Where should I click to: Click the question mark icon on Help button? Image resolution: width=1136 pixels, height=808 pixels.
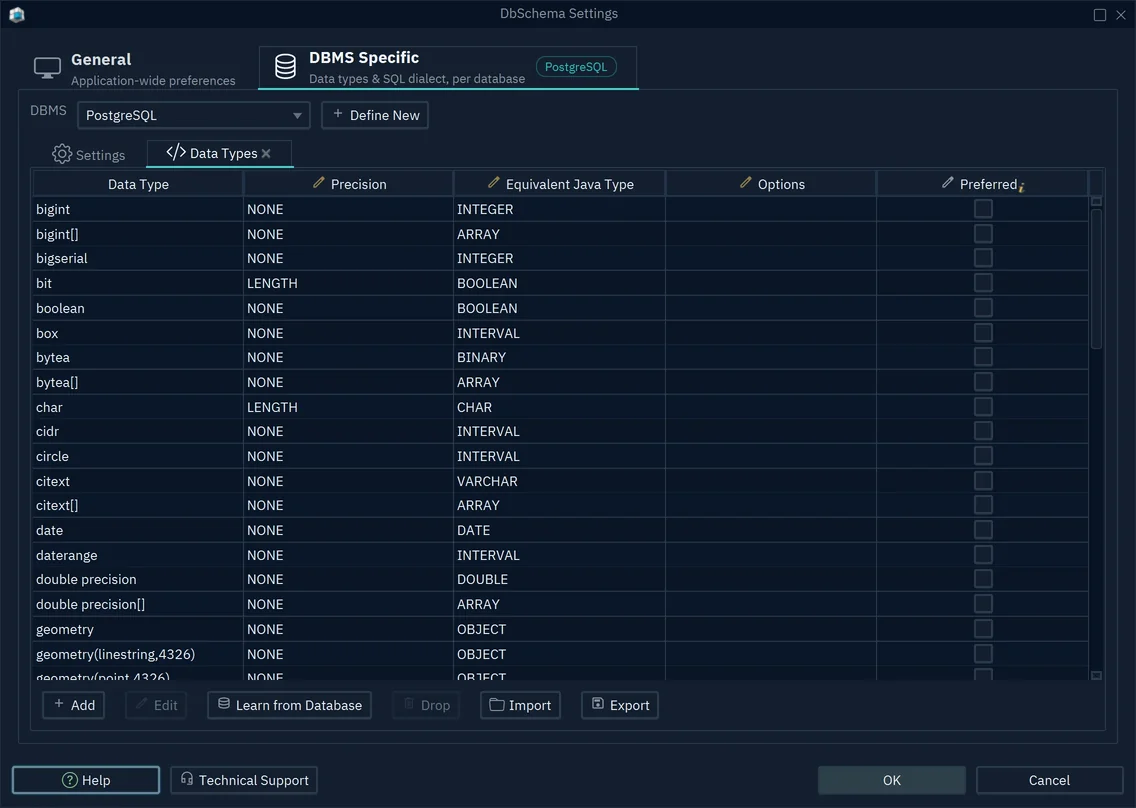point(70,780)
